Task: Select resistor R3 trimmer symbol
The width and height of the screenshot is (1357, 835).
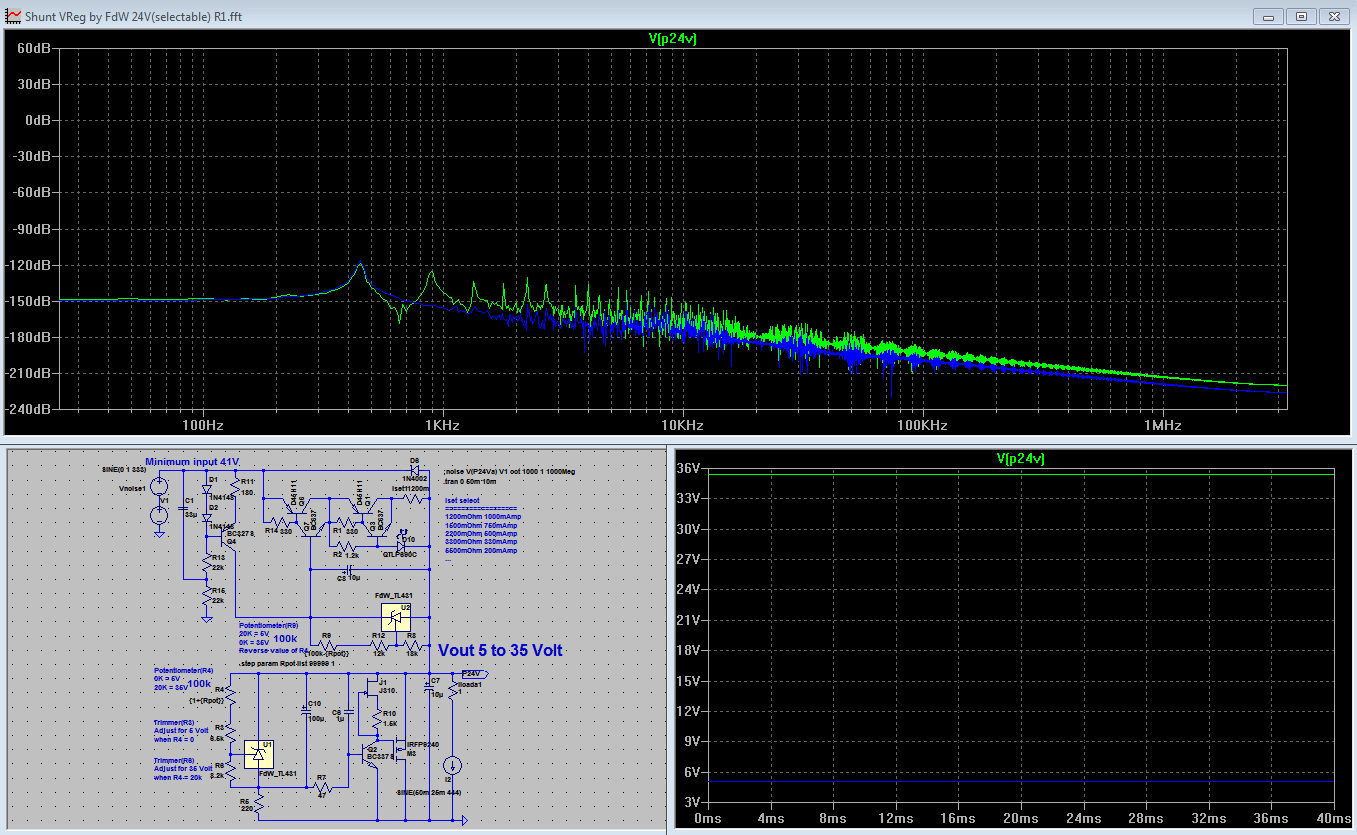Action: [x=231, y=733]
